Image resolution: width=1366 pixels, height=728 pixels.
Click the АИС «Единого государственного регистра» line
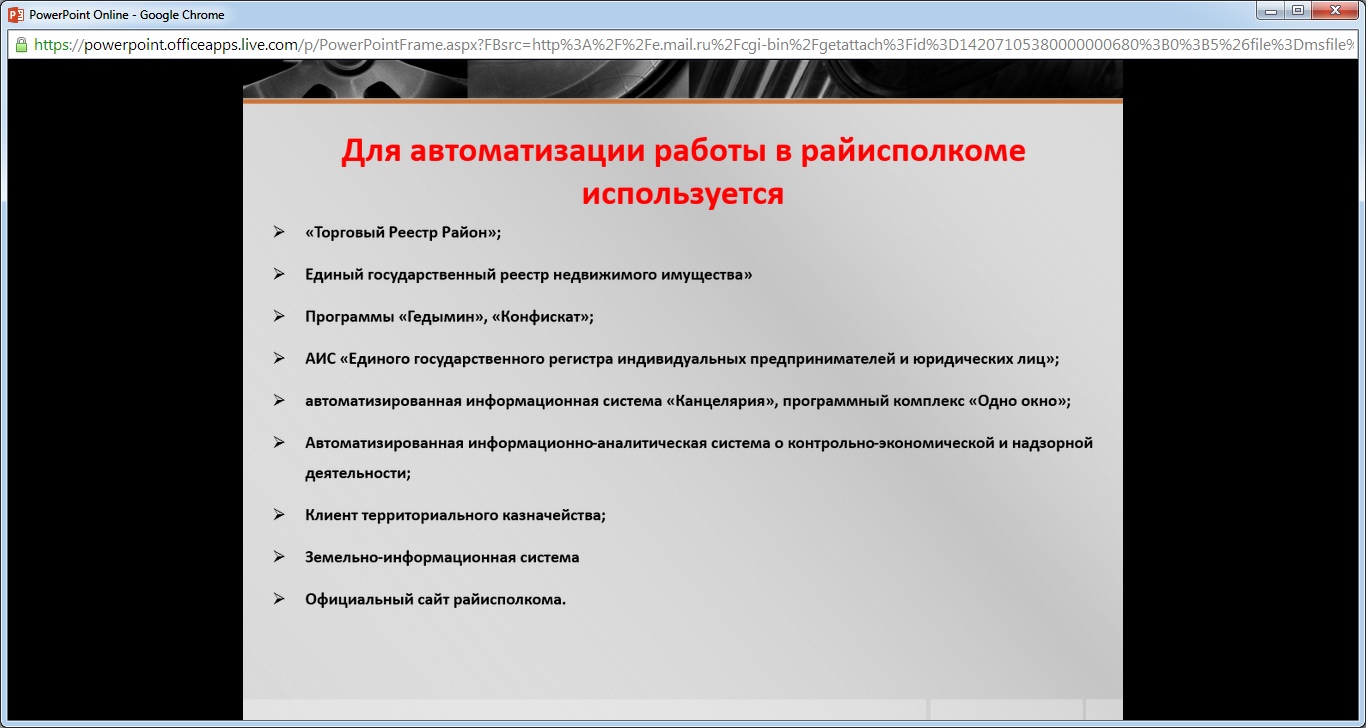point(683,358)
